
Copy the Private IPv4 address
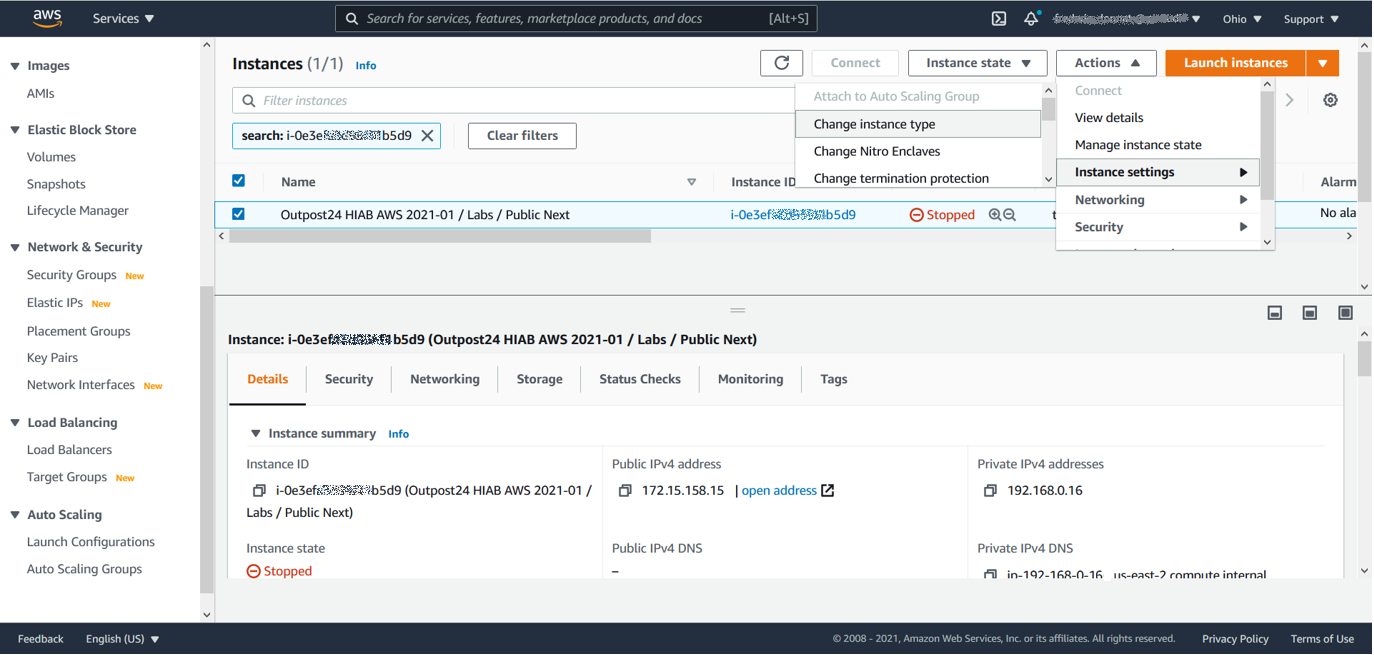990,490
